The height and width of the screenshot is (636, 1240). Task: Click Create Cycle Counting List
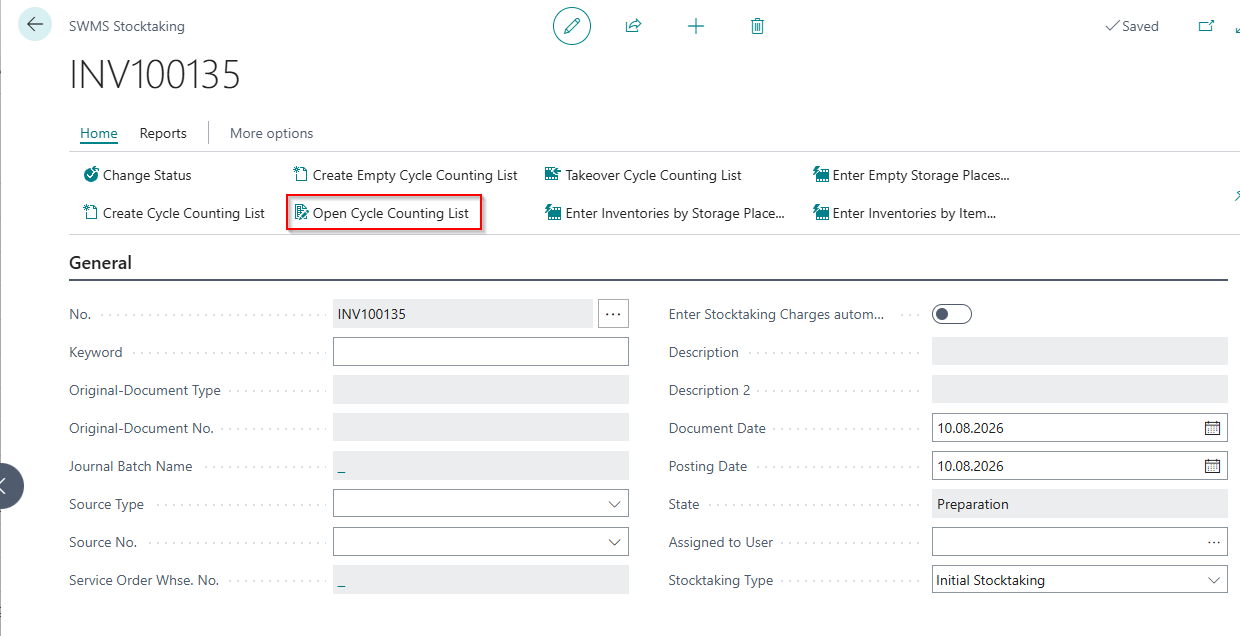pyautogui.click(x=174, y=213)
